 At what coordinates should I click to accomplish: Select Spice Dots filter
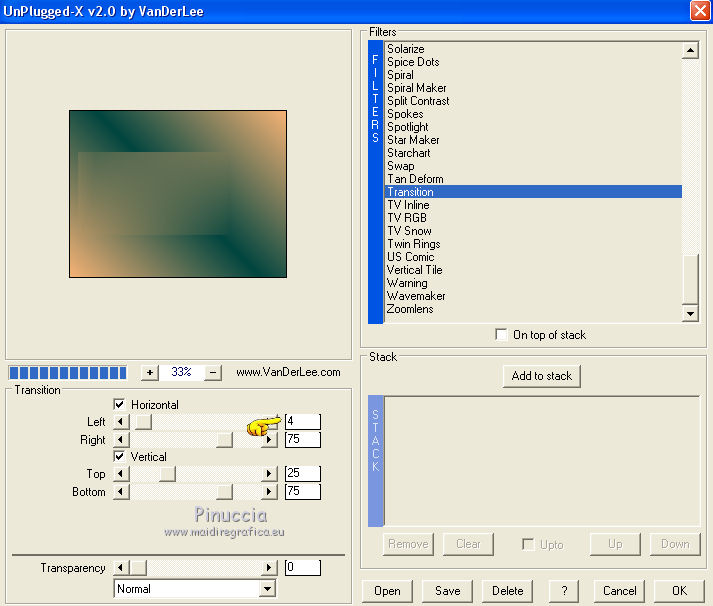coord(413,62)
